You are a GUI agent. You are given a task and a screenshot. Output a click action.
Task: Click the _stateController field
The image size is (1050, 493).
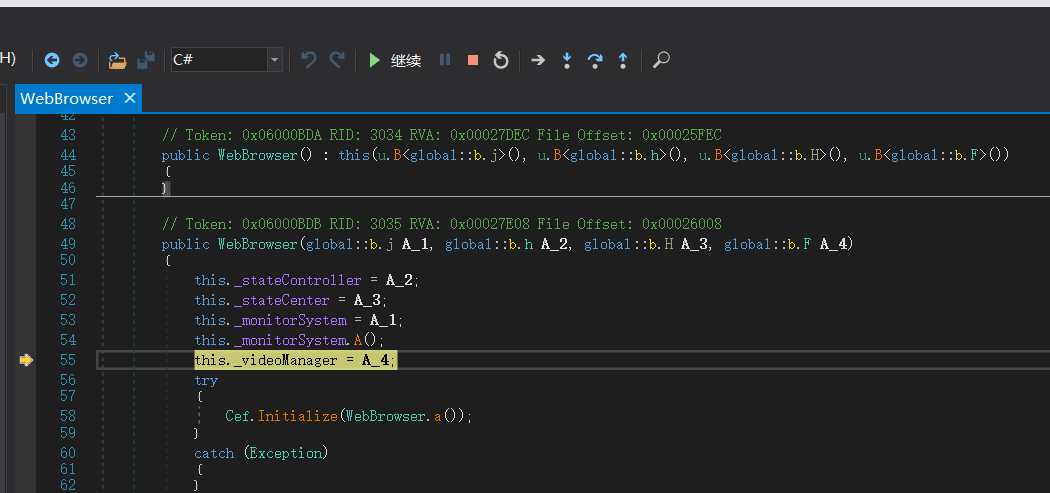coord(297,280)
